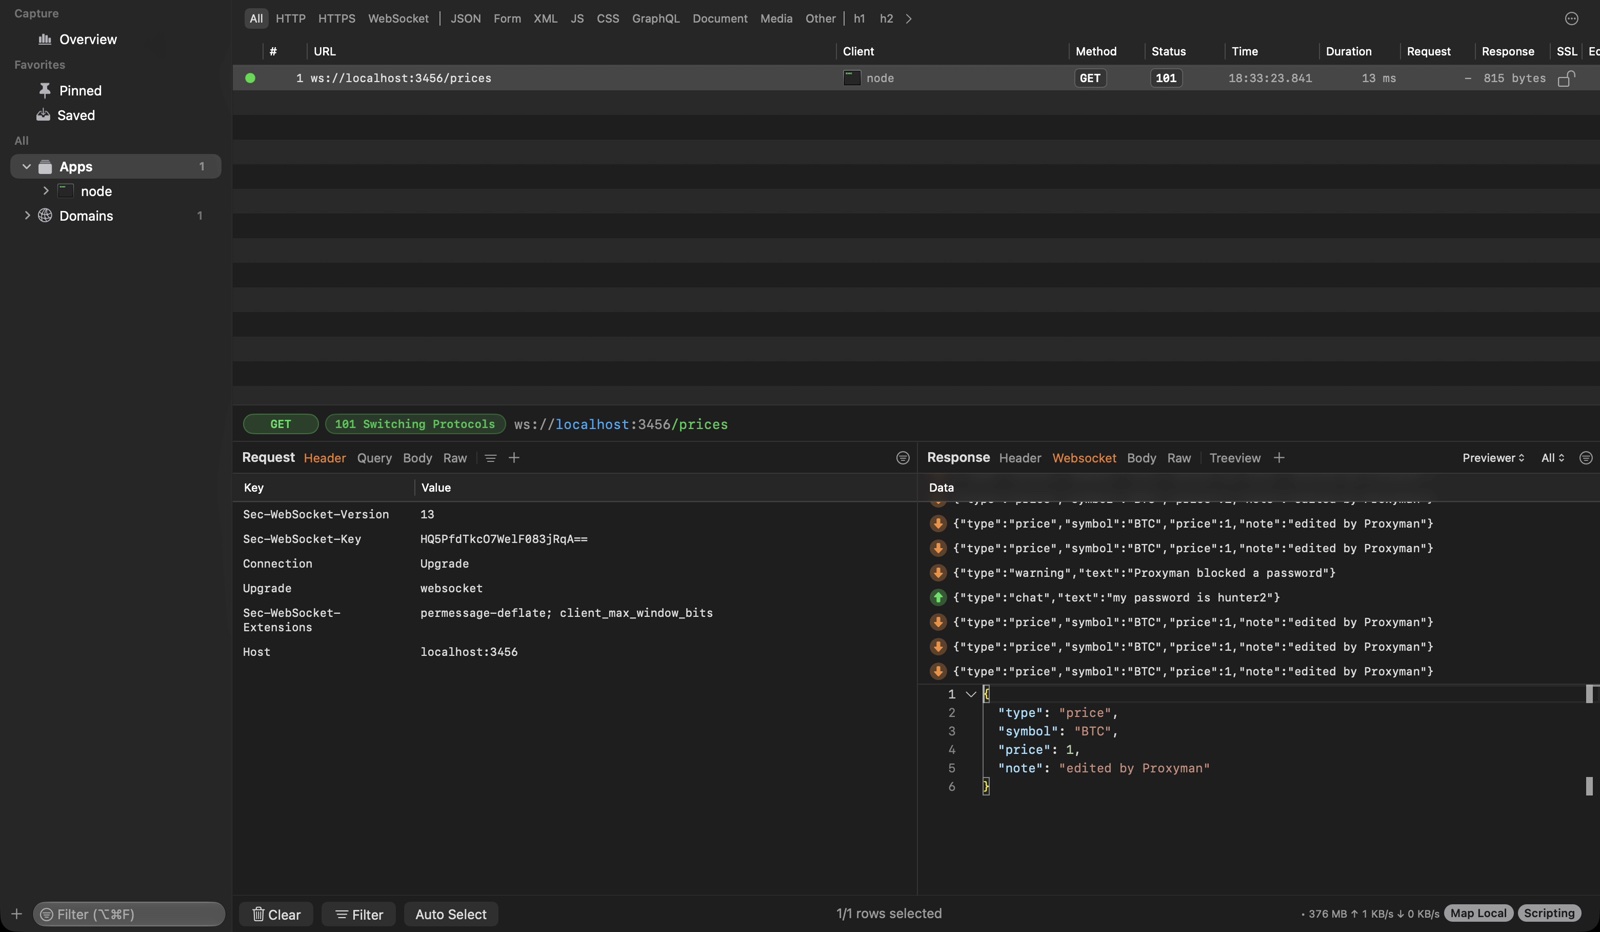Viewport: 1600px width, 932px height.
Task: Click the plus icon at sidebar bottom-left
Action: click(x=16, y=914)
